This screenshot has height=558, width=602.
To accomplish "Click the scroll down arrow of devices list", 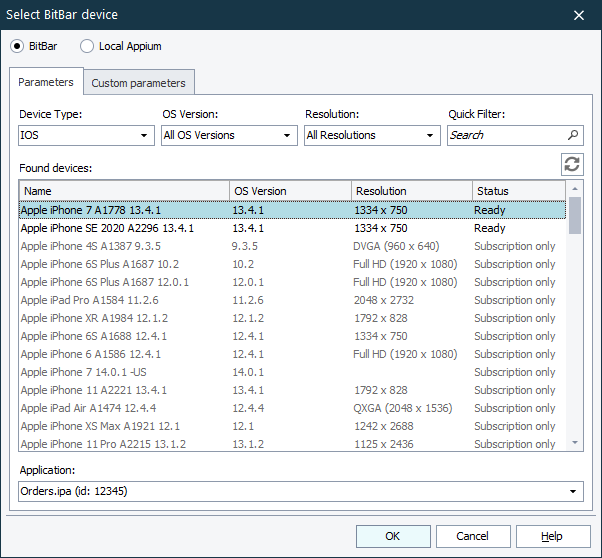I will coord(575,443).
